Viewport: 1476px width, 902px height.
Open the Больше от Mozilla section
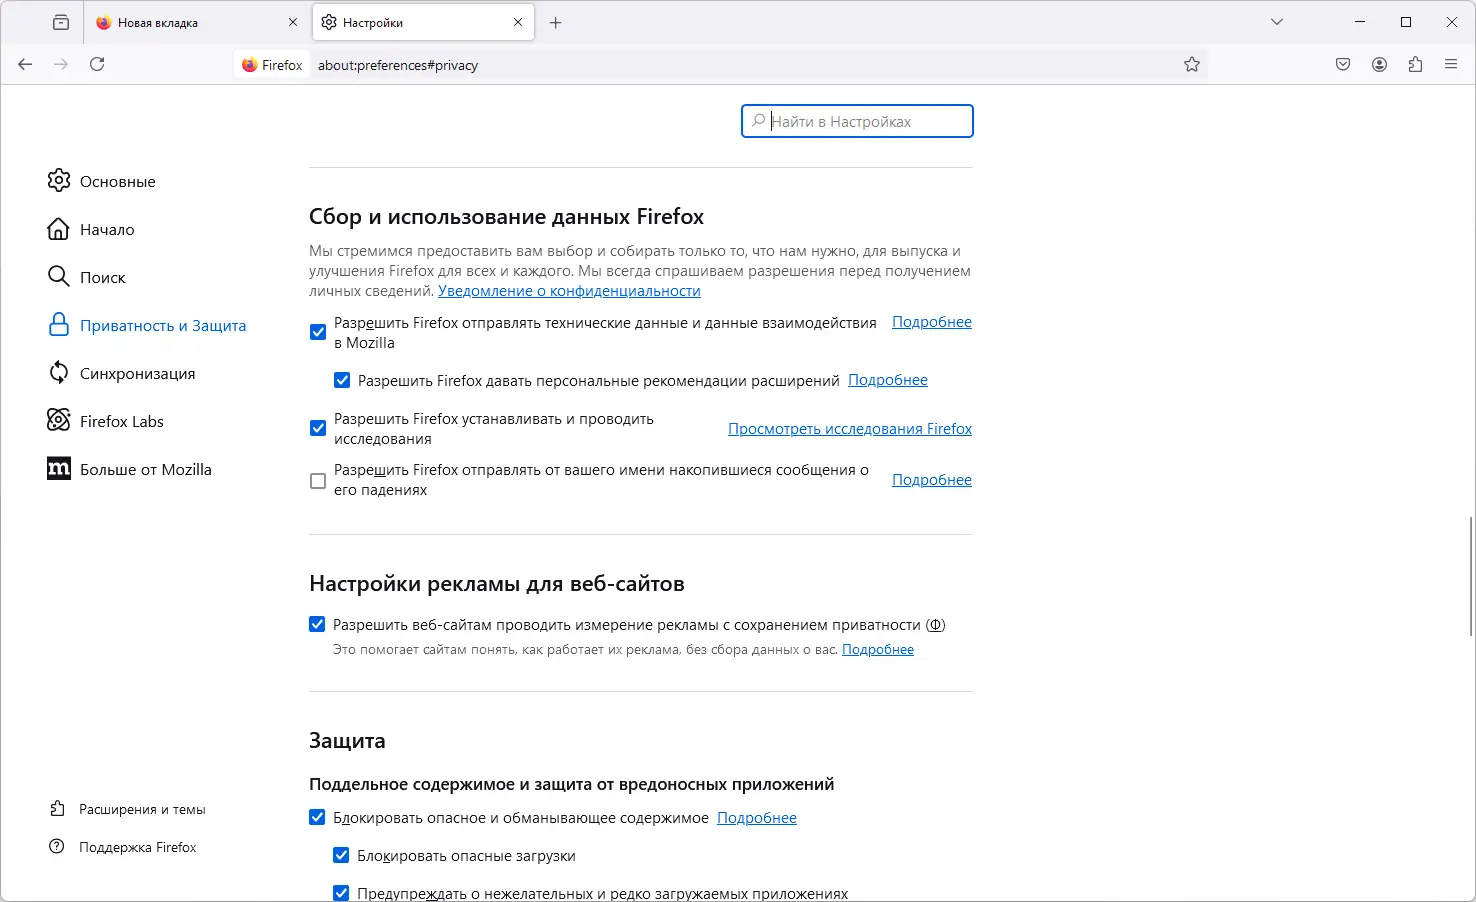pyautogui.click(x=145, y=469)
